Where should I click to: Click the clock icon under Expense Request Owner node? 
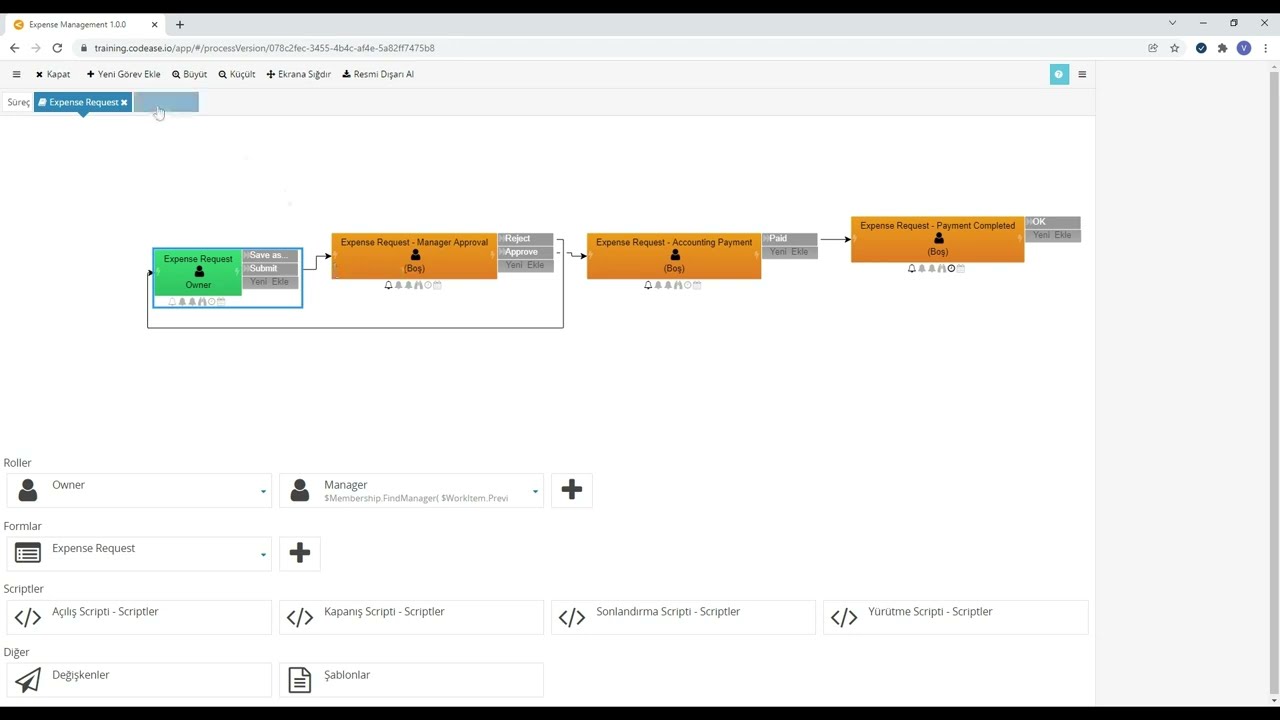pos(211,301)
